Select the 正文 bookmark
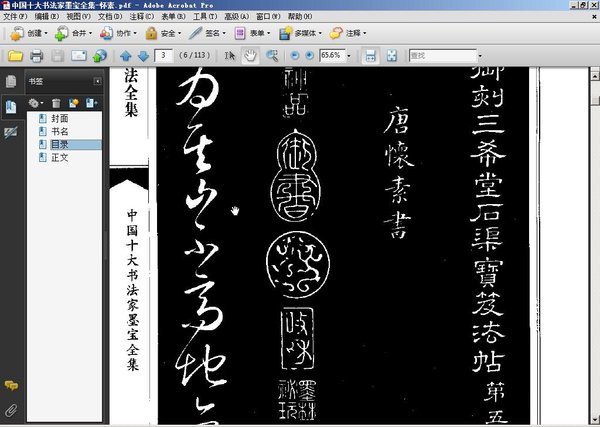 (x=60, y=158)
